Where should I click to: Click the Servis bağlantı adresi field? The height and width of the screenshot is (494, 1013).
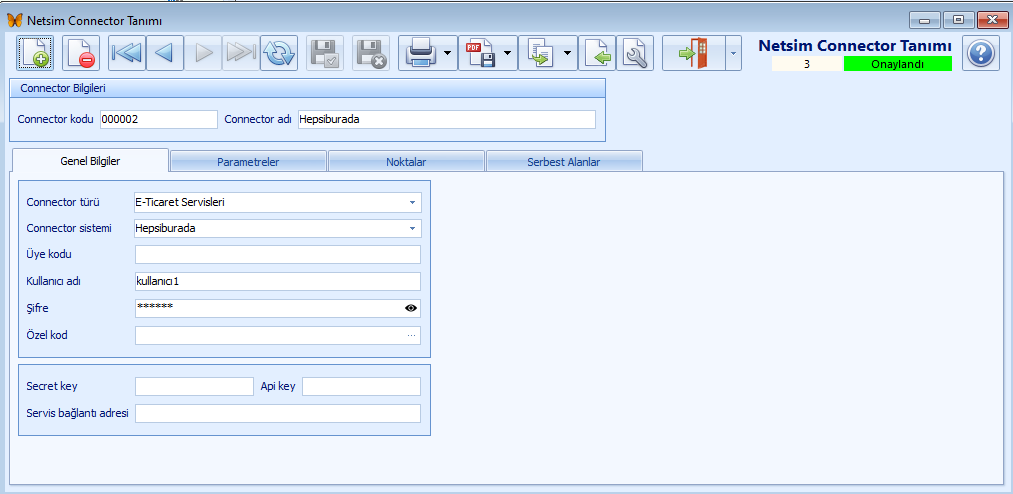[x=278, y=413]
